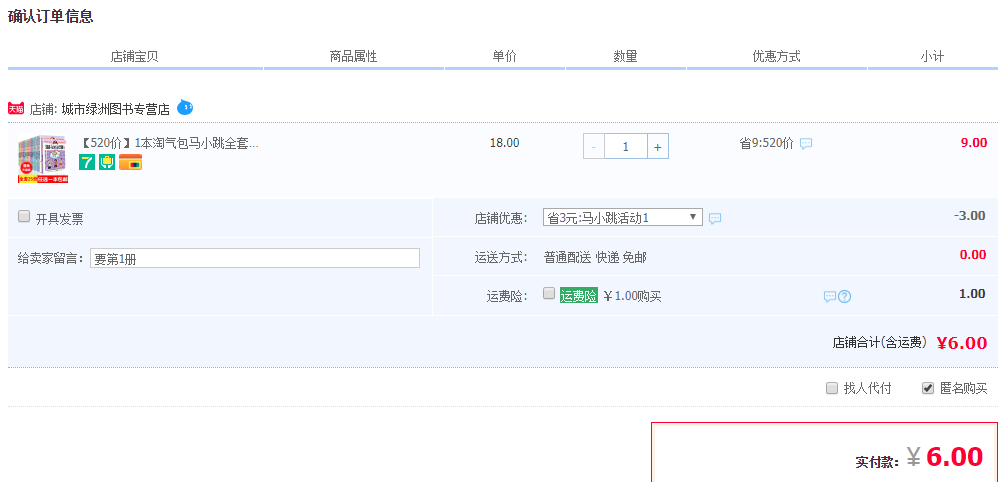Click the -3.00 discount amount
This screenshot has height=482, width=1008.
click(x=970, y=215)
